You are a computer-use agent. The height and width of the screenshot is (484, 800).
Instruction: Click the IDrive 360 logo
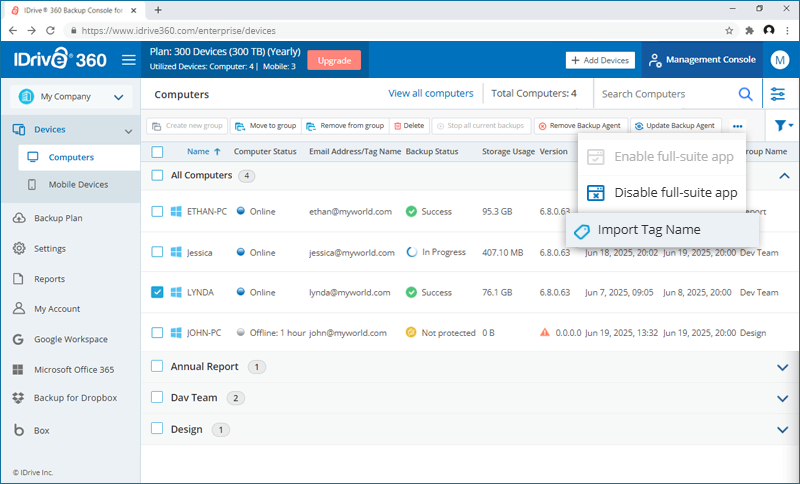pos(60,59)
